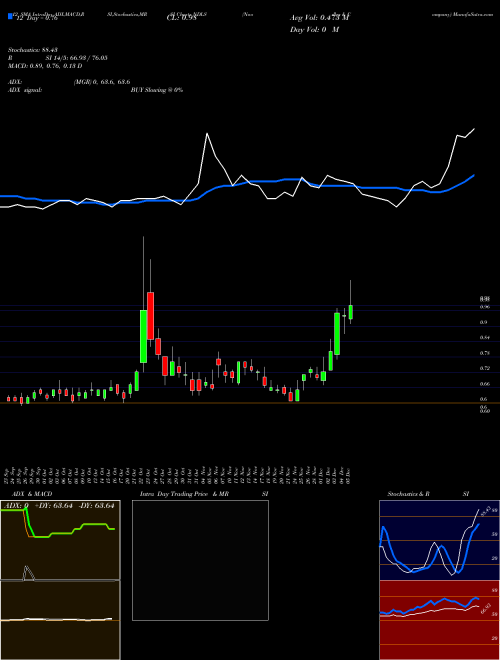
Task: Select the '12 Day' moving average label
Action: click(36, 18)
